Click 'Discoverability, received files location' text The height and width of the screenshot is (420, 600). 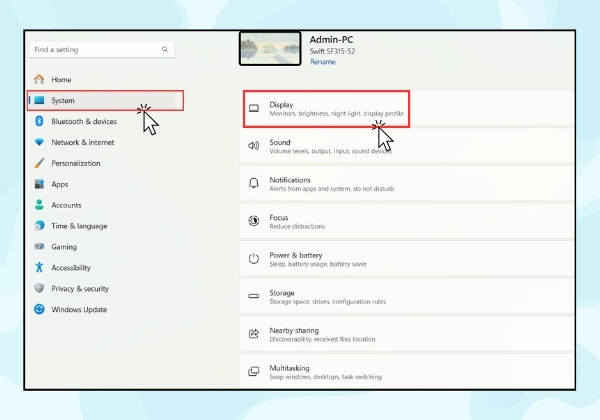point(322,339)
